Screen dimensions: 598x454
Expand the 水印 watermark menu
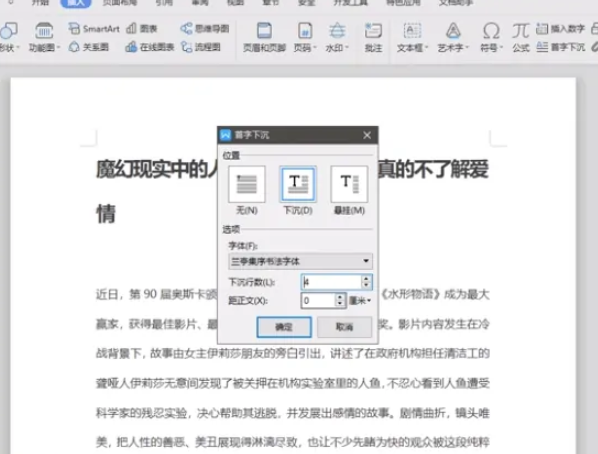pos(337,37)
